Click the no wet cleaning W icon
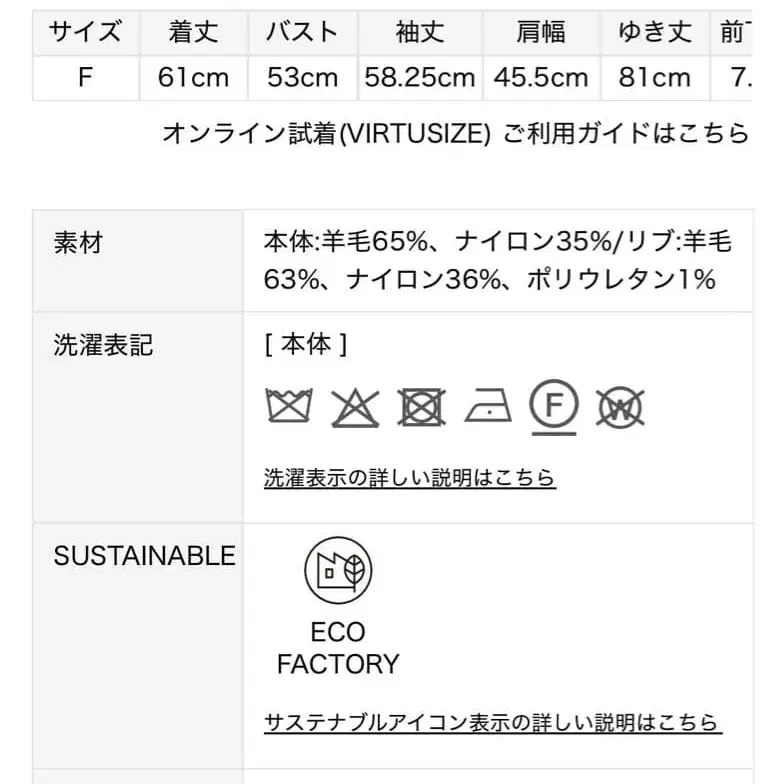This screenshot has width=784, height=784. coord(620,407)
